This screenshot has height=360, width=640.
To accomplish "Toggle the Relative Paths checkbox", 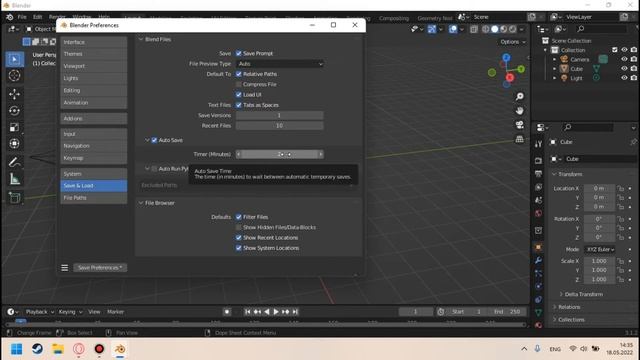I will 239,74.
